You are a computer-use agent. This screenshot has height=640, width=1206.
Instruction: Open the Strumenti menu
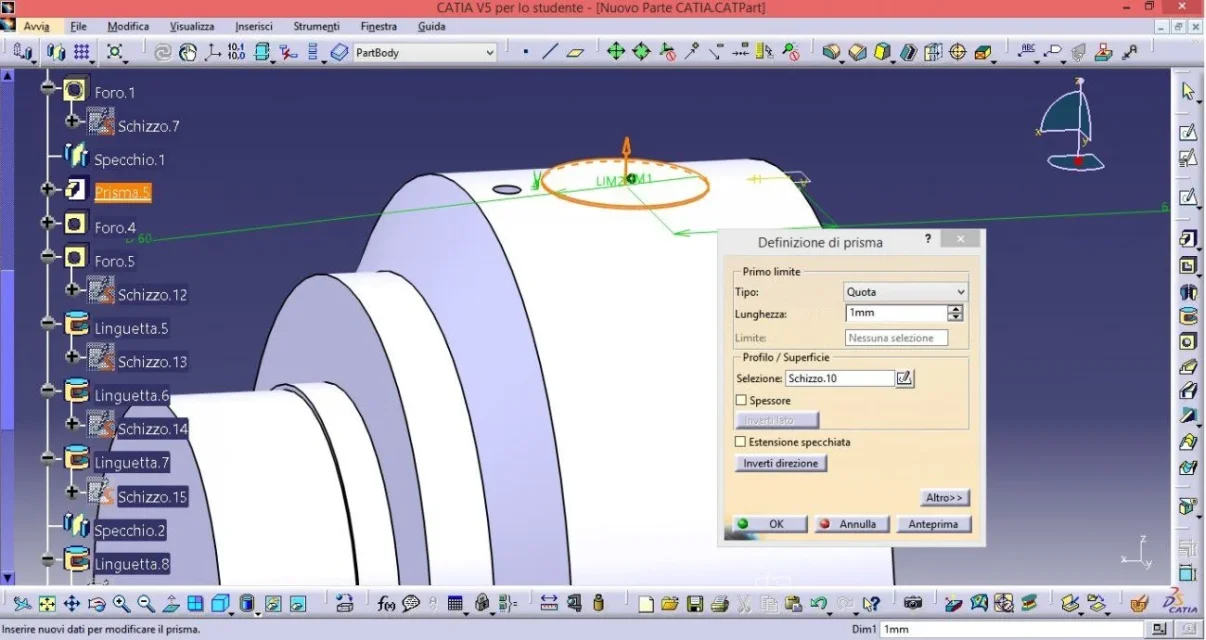click(x=316, y=26)
